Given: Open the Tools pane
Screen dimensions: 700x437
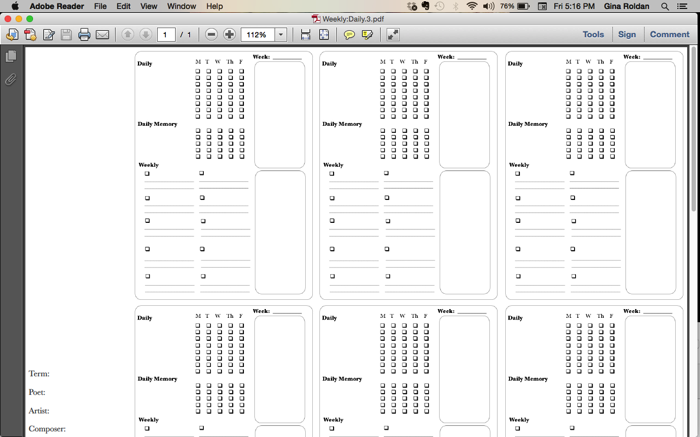Looking at the screenshot, I should 593,34.
